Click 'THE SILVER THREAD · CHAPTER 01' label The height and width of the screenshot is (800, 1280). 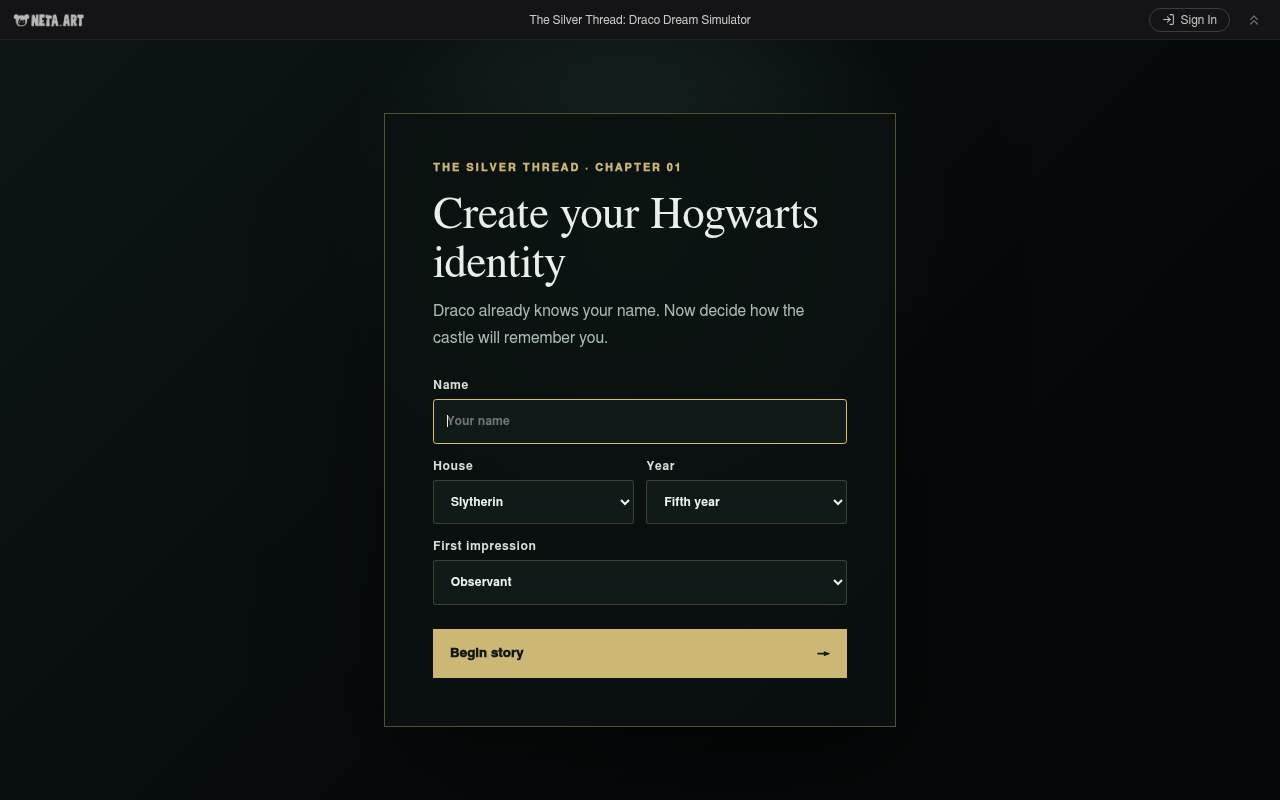[x=557, y=167]
